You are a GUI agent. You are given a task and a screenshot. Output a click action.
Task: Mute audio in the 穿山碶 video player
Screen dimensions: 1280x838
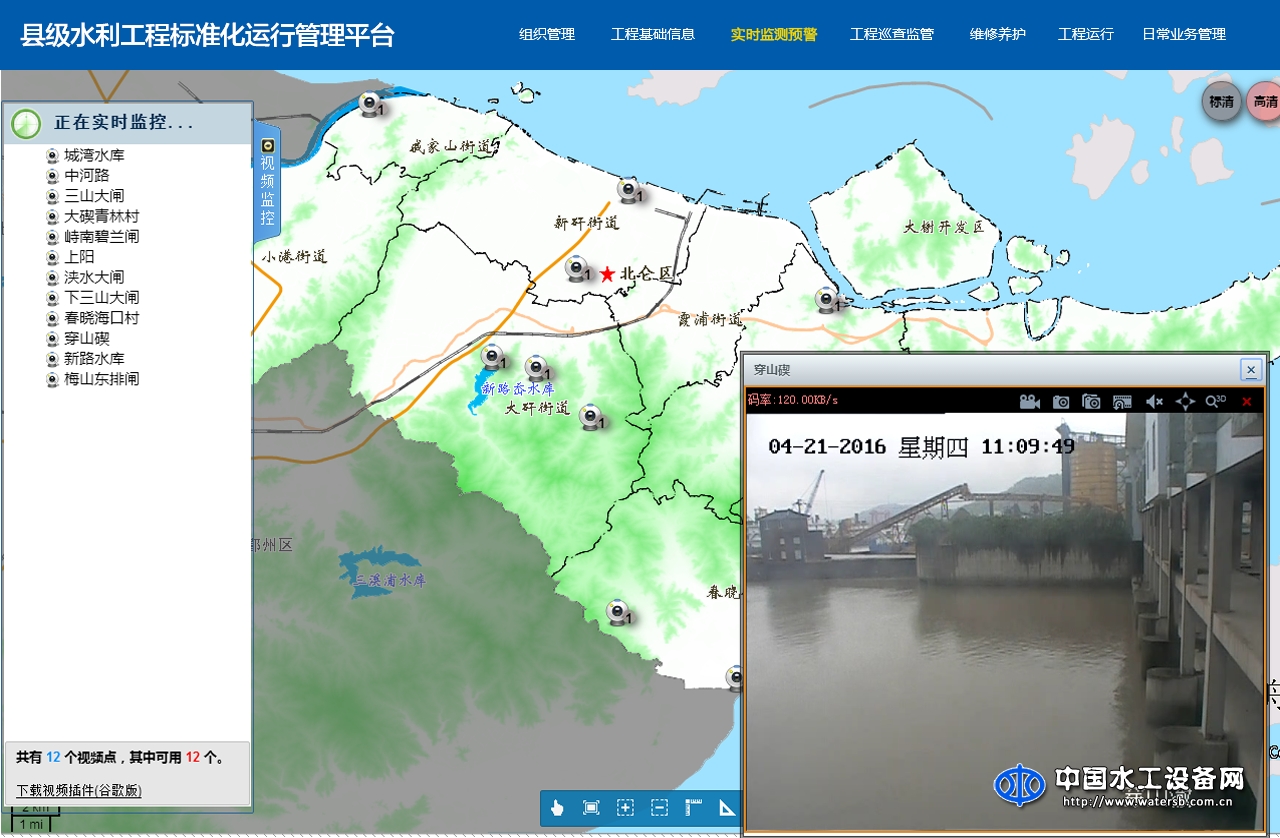point(1153,401)
